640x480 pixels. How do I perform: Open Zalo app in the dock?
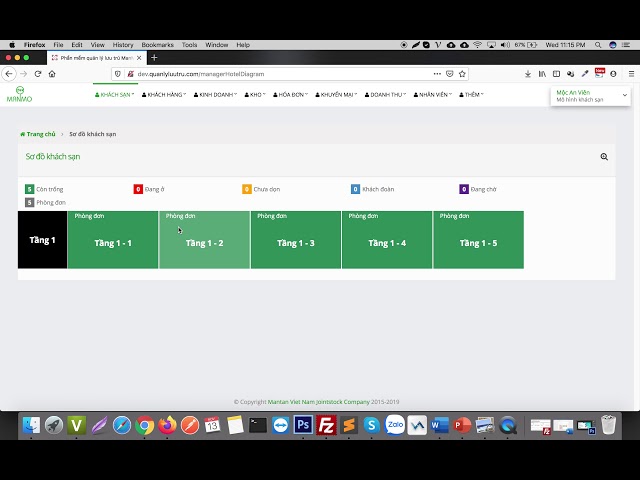pos(395,425)
